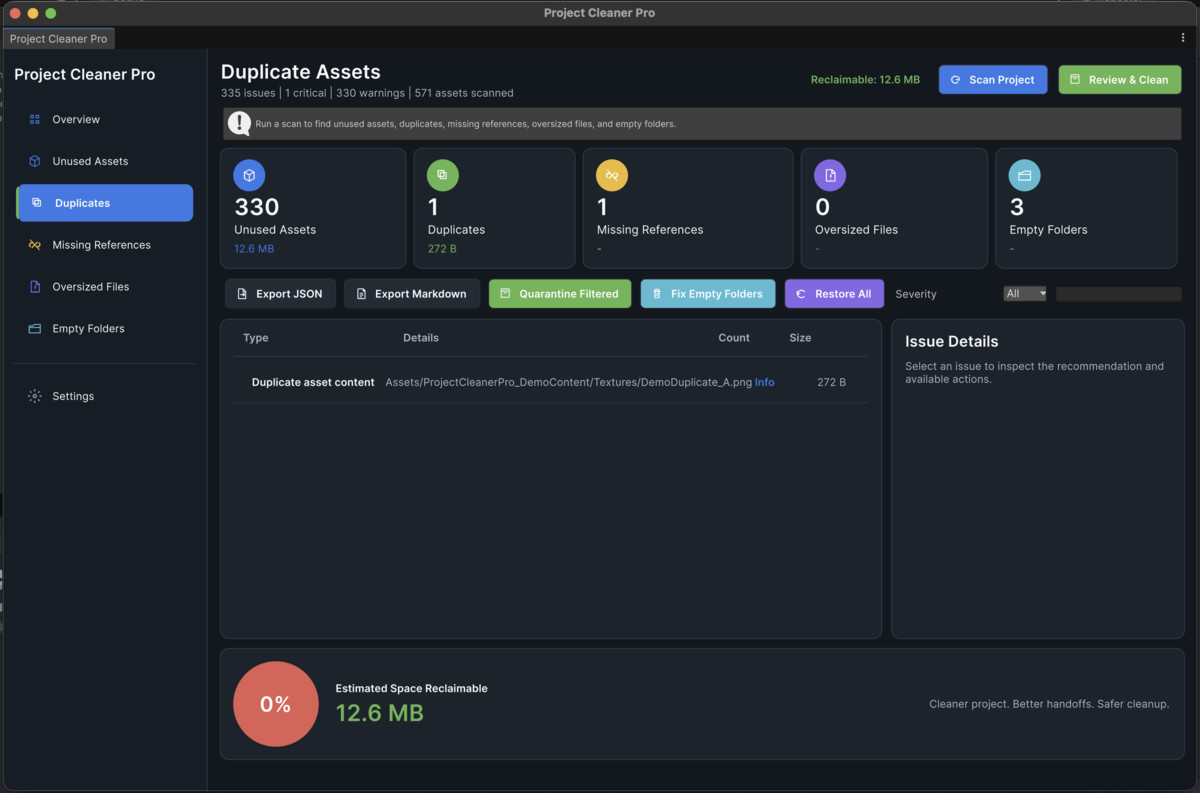Open the three-dot window options menu

tap(1183, 38)
